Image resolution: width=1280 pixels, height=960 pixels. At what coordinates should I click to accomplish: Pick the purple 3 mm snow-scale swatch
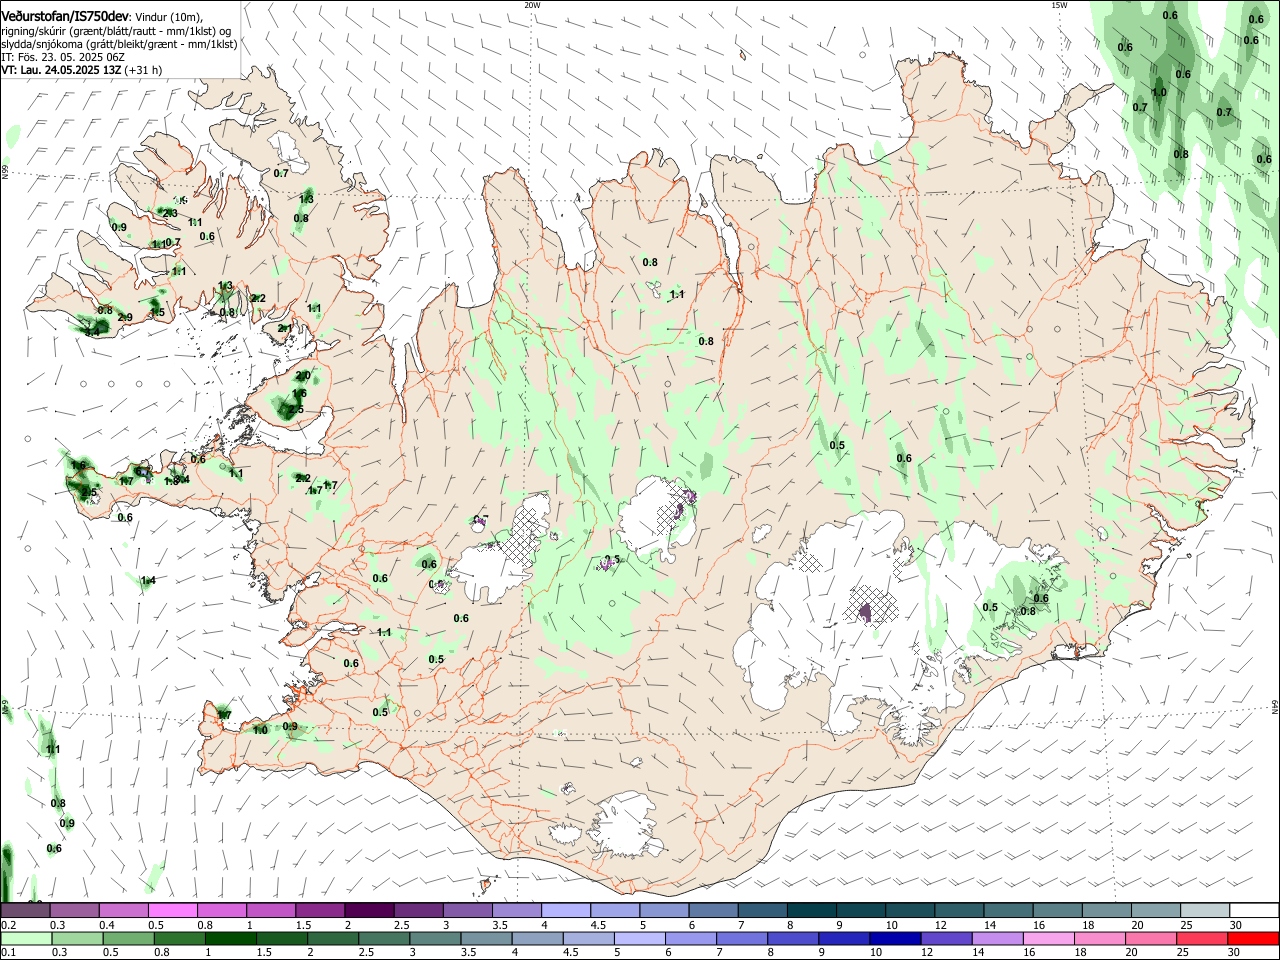click(467, 910)
